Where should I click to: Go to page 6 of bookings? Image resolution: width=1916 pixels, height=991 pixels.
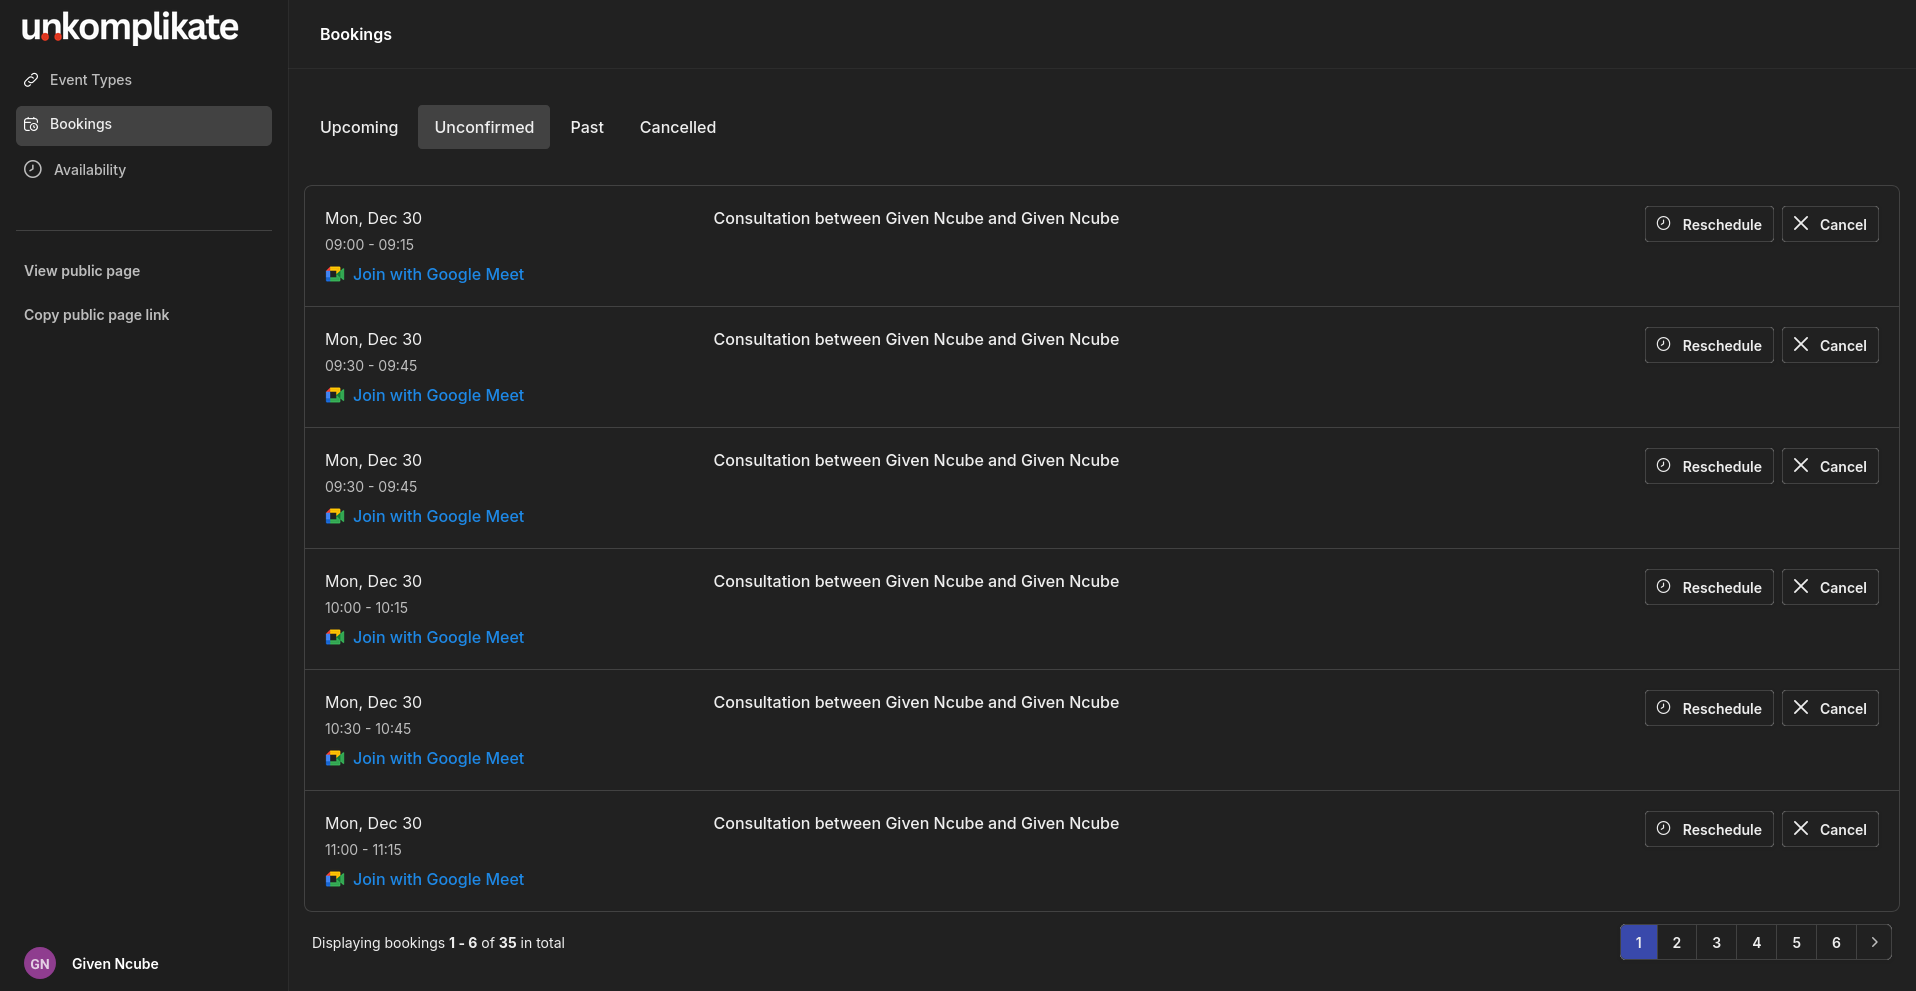pos(1836,942)
